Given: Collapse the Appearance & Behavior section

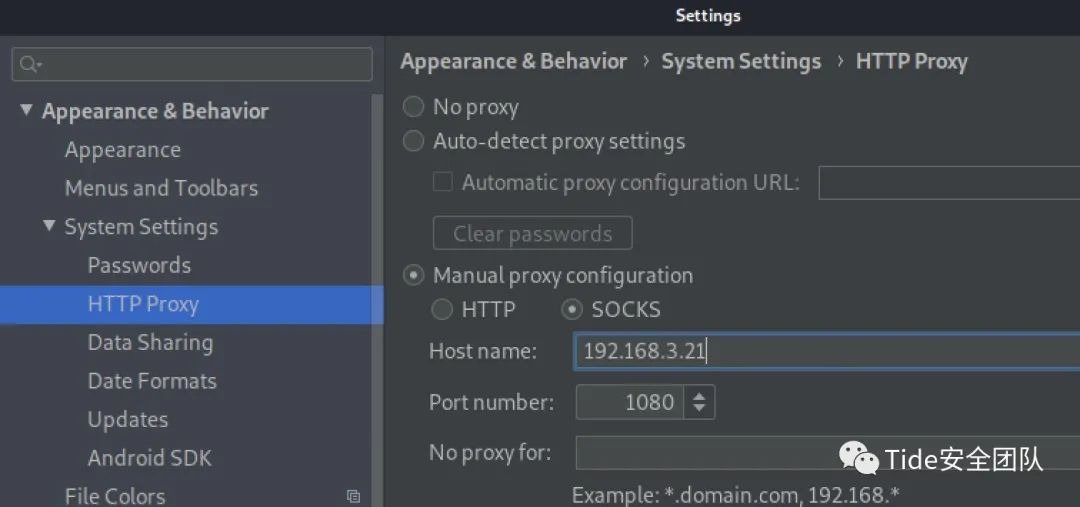Looking at the screenshot, I should (26, 111).
